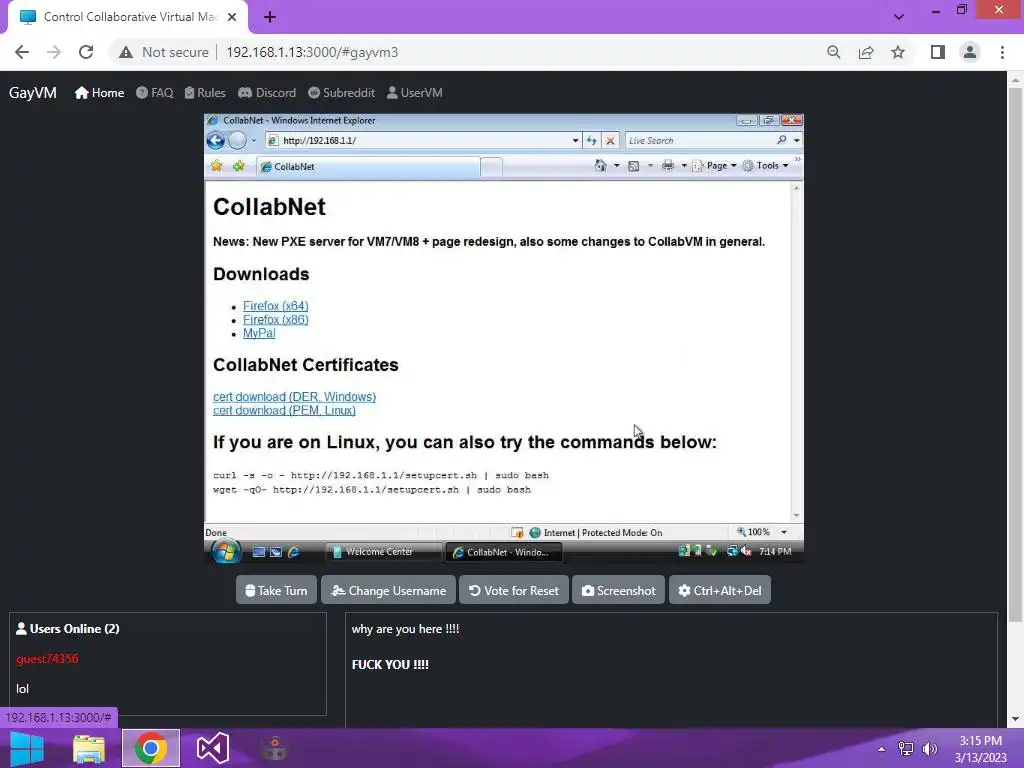The image size is (1024, 768).
Task: Open the Firefox (x64) download link
Action: coord(276,306)
